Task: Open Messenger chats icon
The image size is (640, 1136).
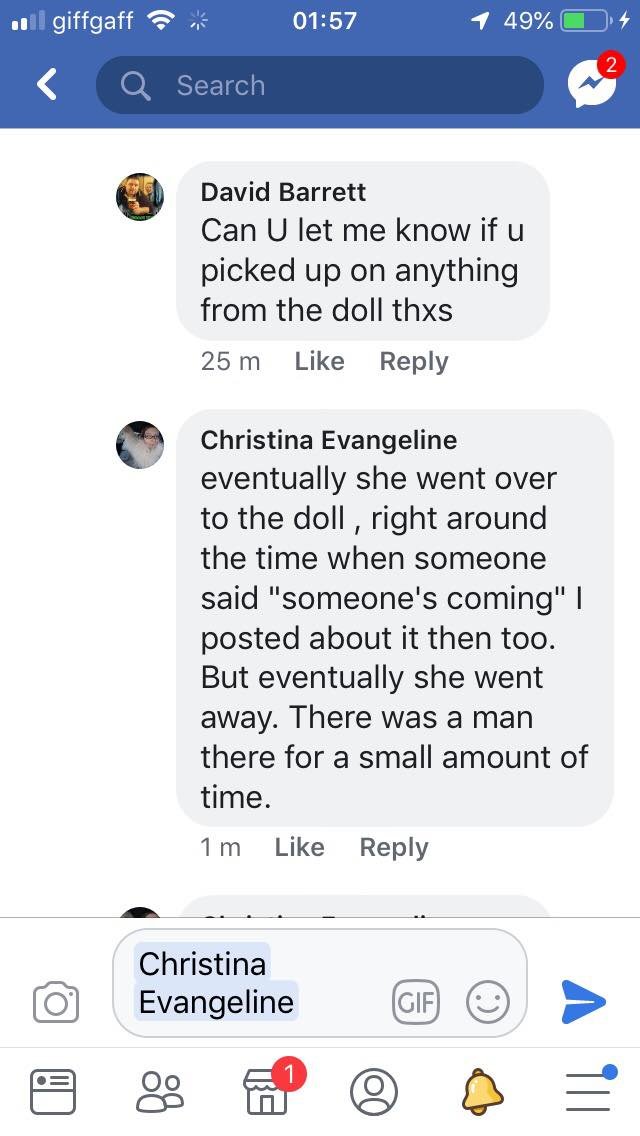Action: 591,85
